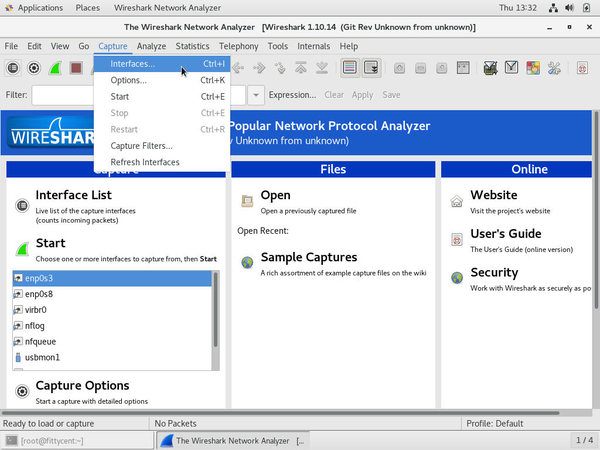This screenshot has width=600, height=450.
Task: Open the Places menu in top bar
Action: pyautogui.click(x=88, y=8)
